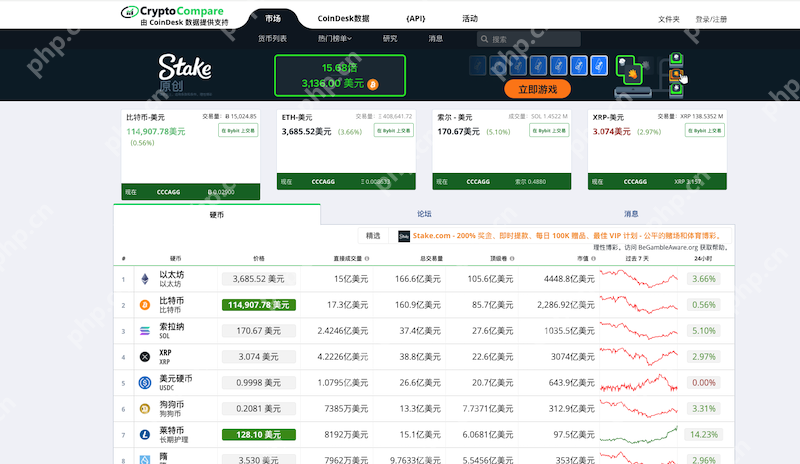
Task: Click the 3.074美元 price on XRP card
Action: click(612, 132)
